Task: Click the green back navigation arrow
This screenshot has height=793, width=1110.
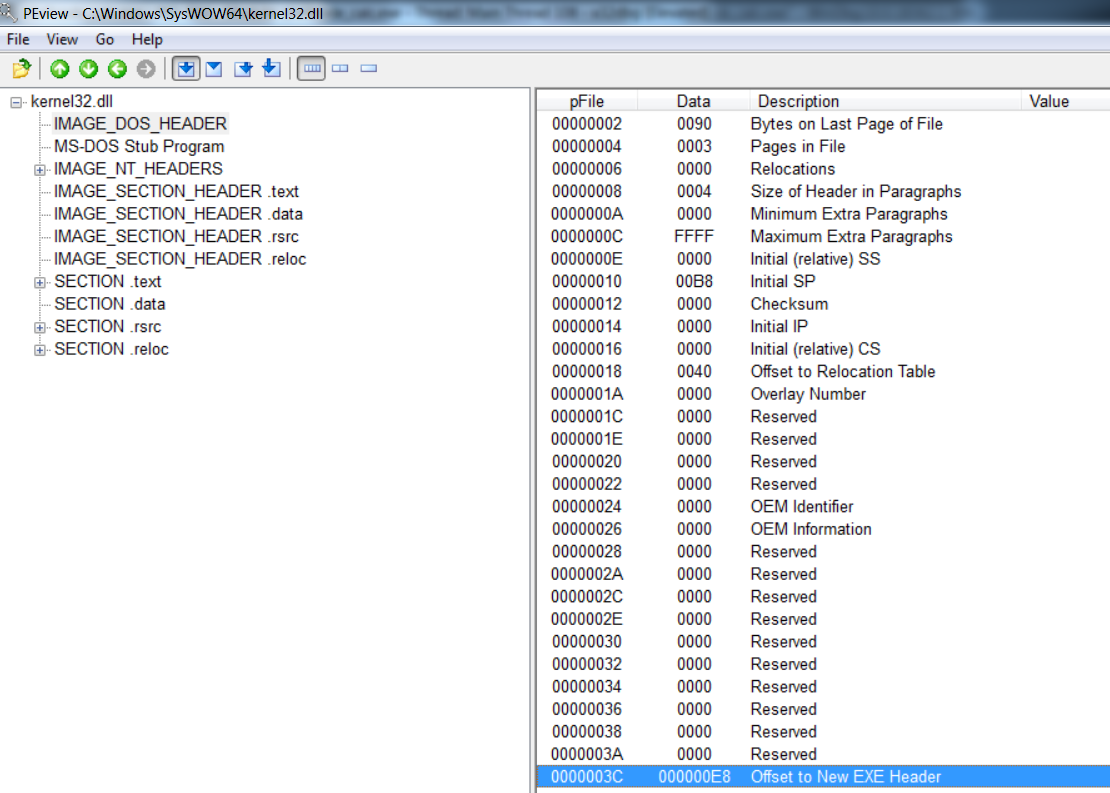Action: (115, 68)
